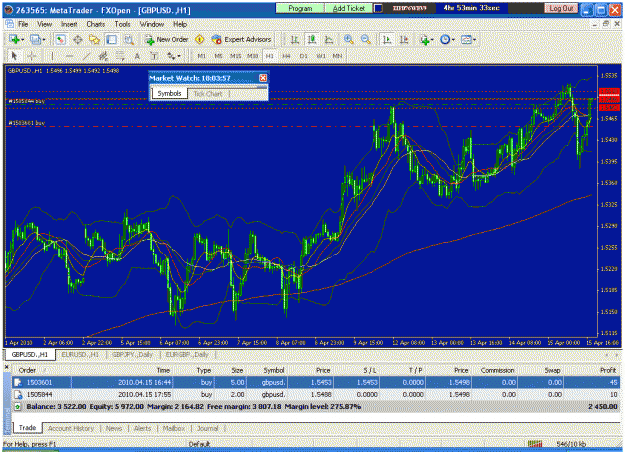Switch timeframe to M5

[x=218, y=56]
